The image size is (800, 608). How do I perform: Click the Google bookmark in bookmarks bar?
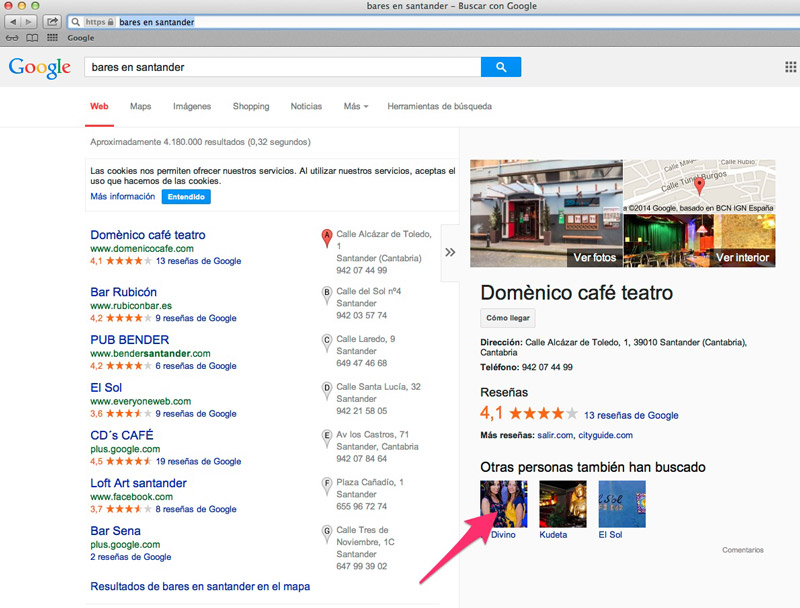tap(81, 38)
